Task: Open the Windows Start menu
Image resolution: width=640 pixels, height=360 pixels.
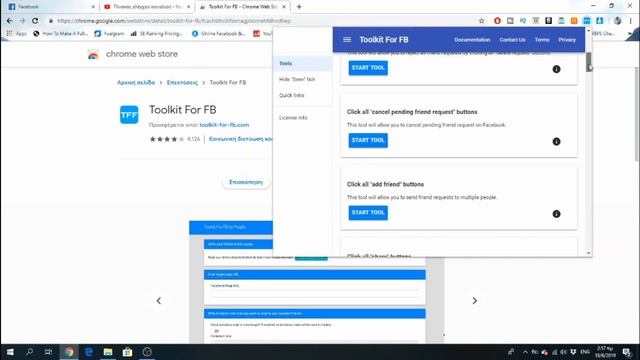Action: [x=10, y=352]
